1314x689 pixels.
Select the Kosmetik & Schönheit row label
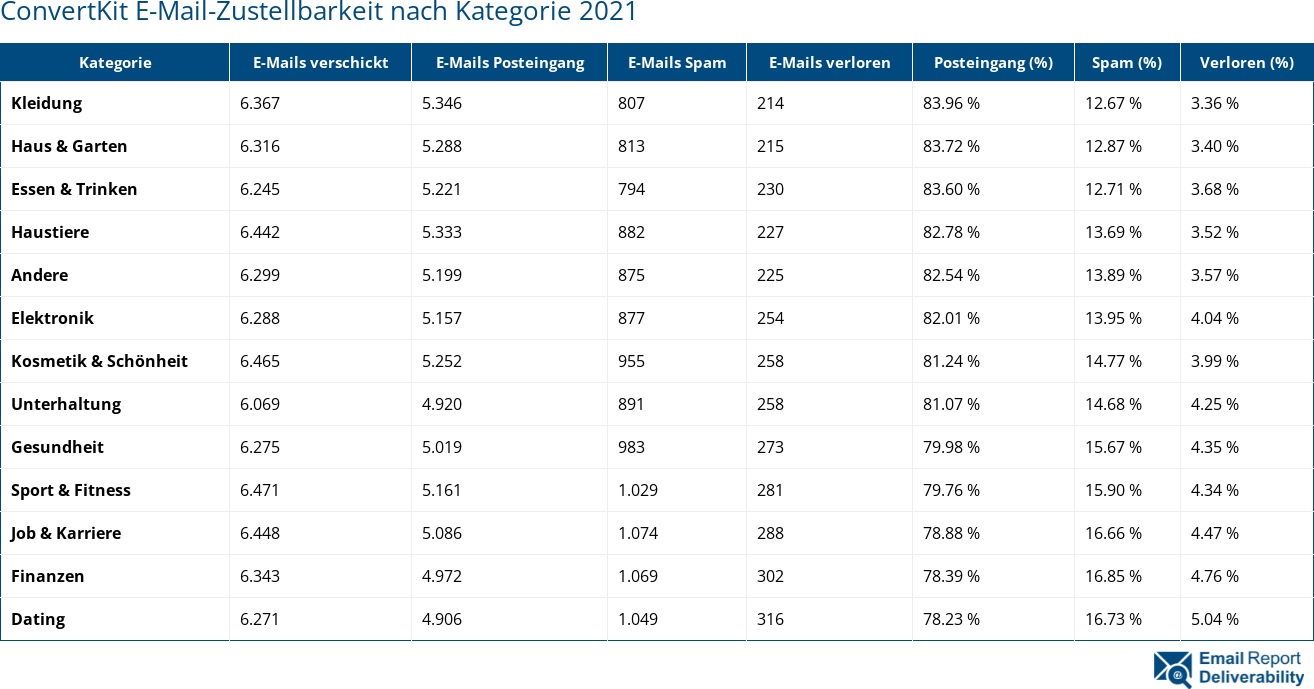99,361
